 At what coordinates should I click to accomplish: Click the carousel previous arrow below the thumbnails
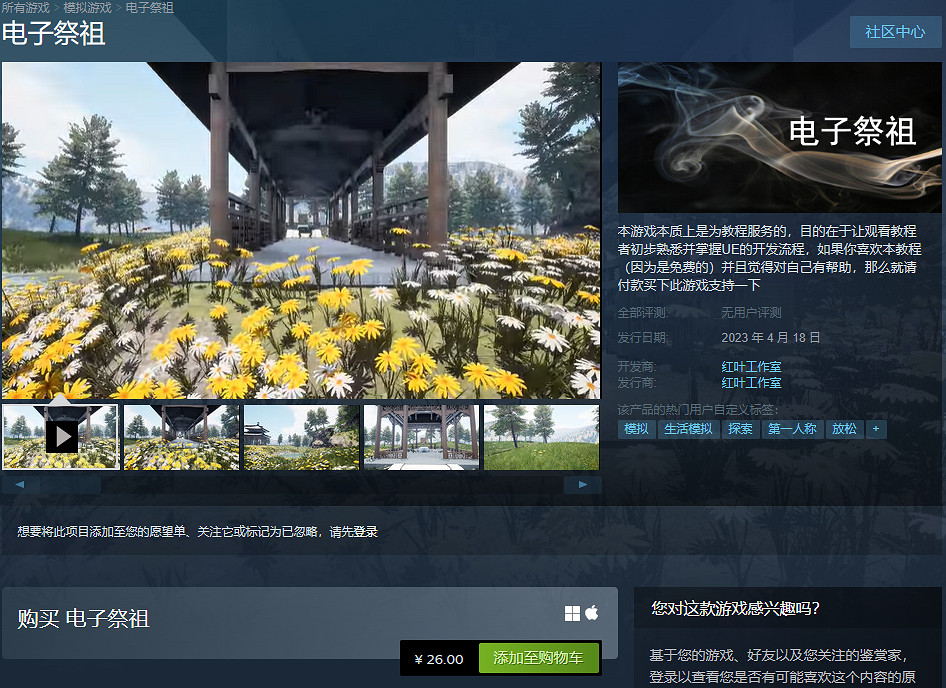tap(19, 484)
